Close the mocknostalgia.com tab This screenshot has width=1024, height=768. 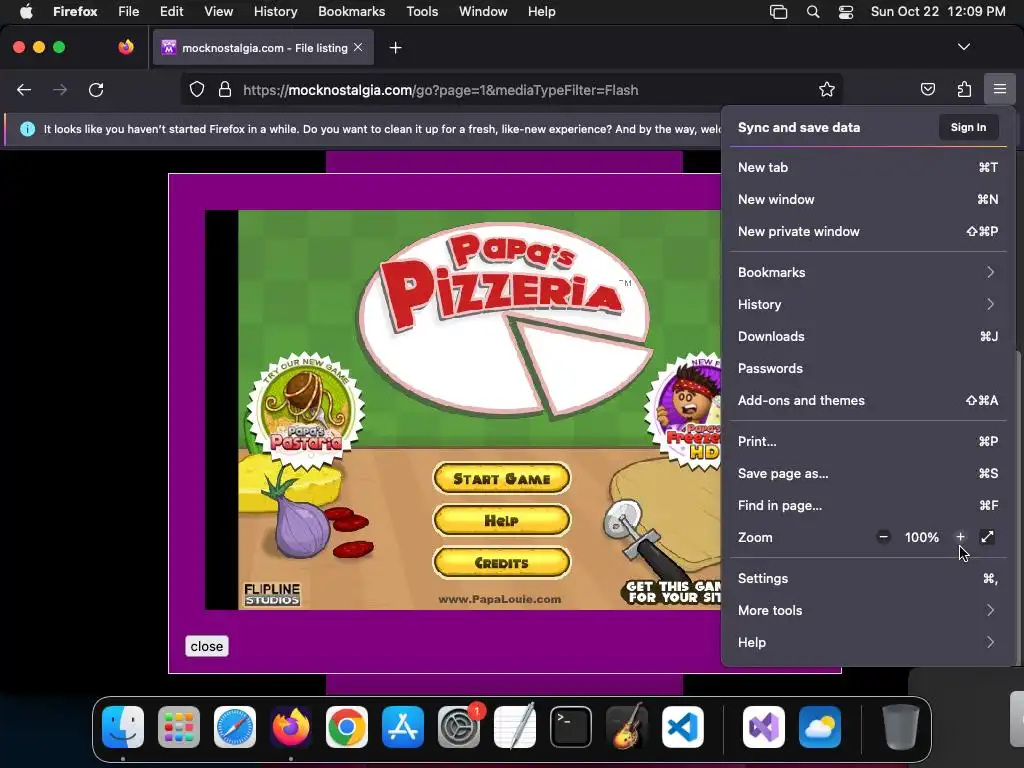click(358, 47)
